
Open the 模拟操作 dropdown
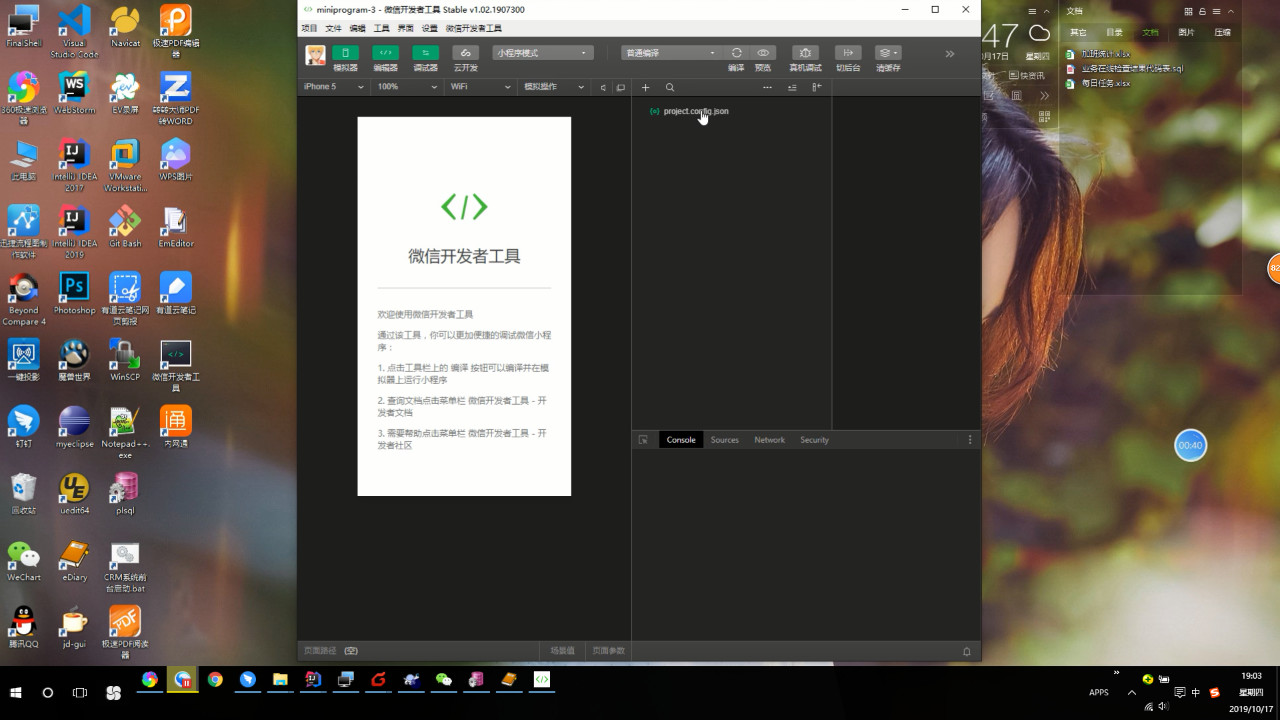click(x=554, y=87)
